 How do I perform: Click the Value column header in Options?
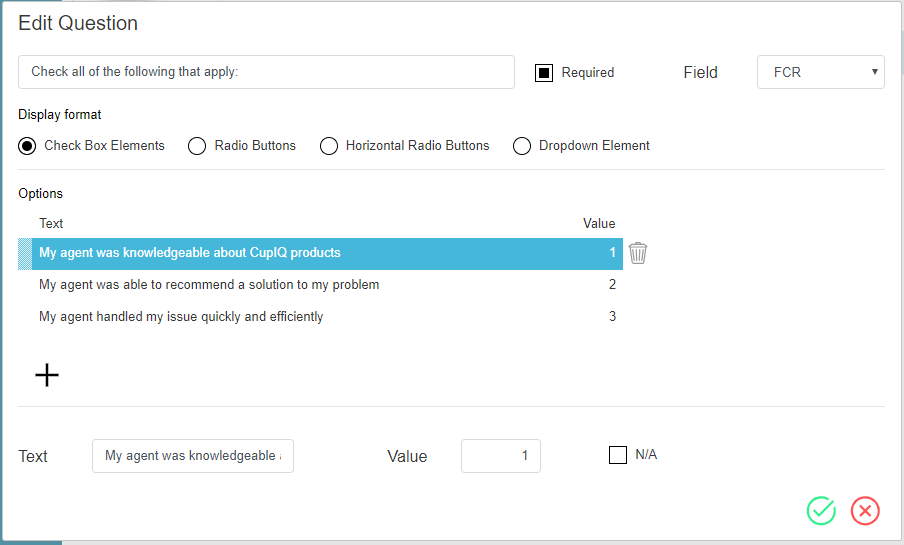599,223
